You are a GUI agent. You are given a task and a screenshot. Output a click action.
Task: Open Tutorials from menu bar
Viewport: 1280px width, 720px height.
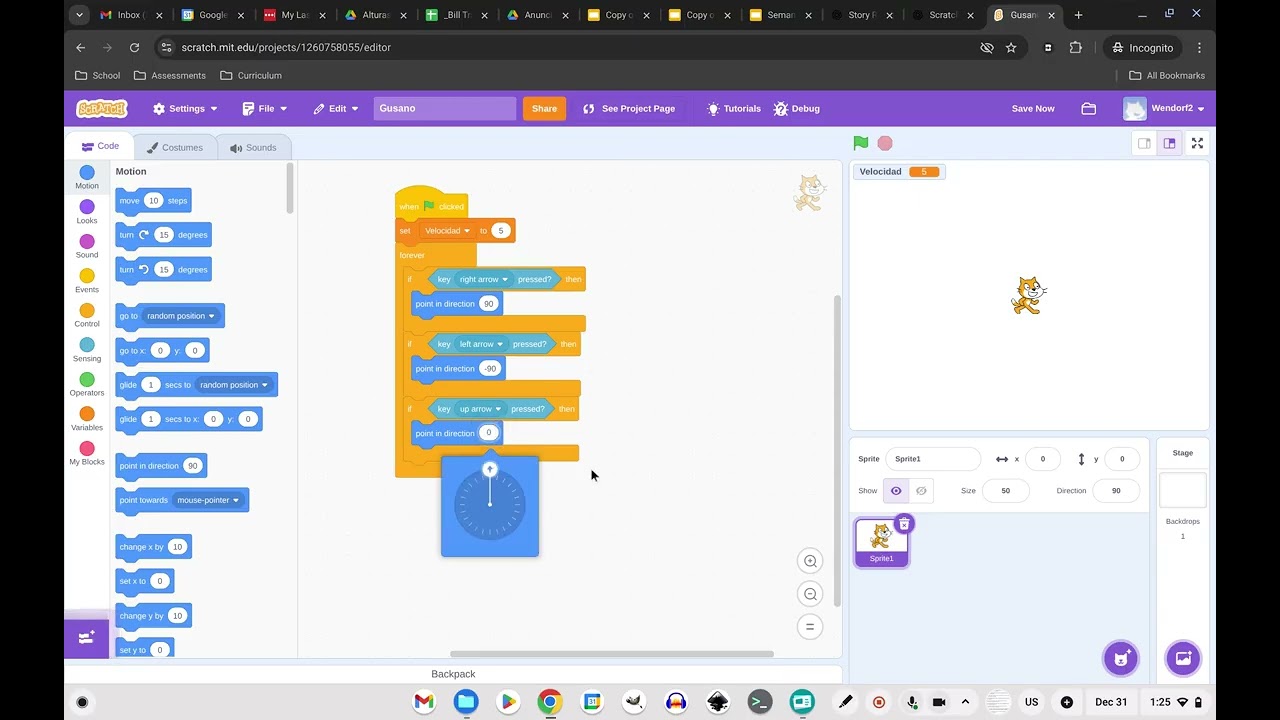pyautogui.click(x=733, y=108)
